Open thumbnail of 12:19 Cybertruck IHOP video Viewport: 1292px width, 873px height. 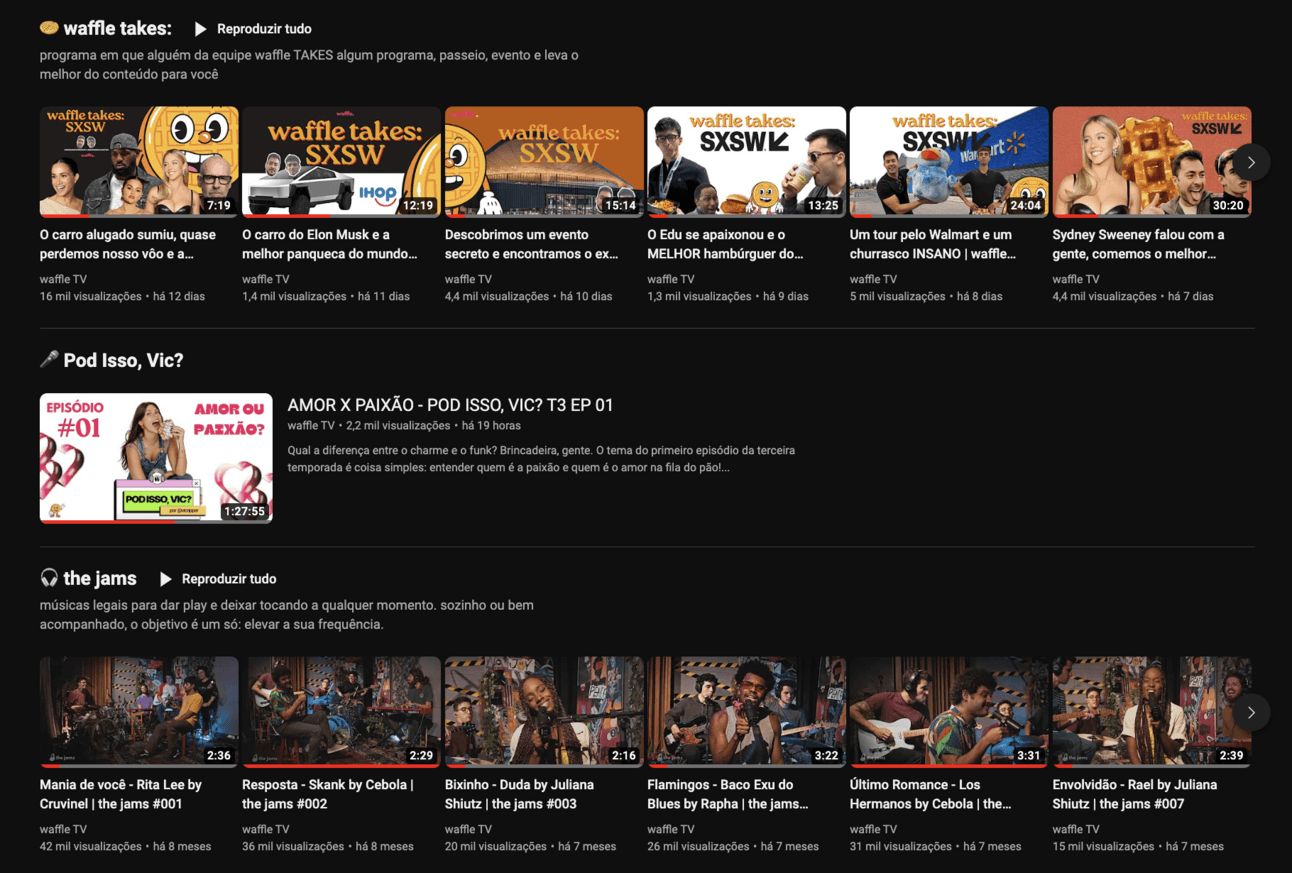341,162
